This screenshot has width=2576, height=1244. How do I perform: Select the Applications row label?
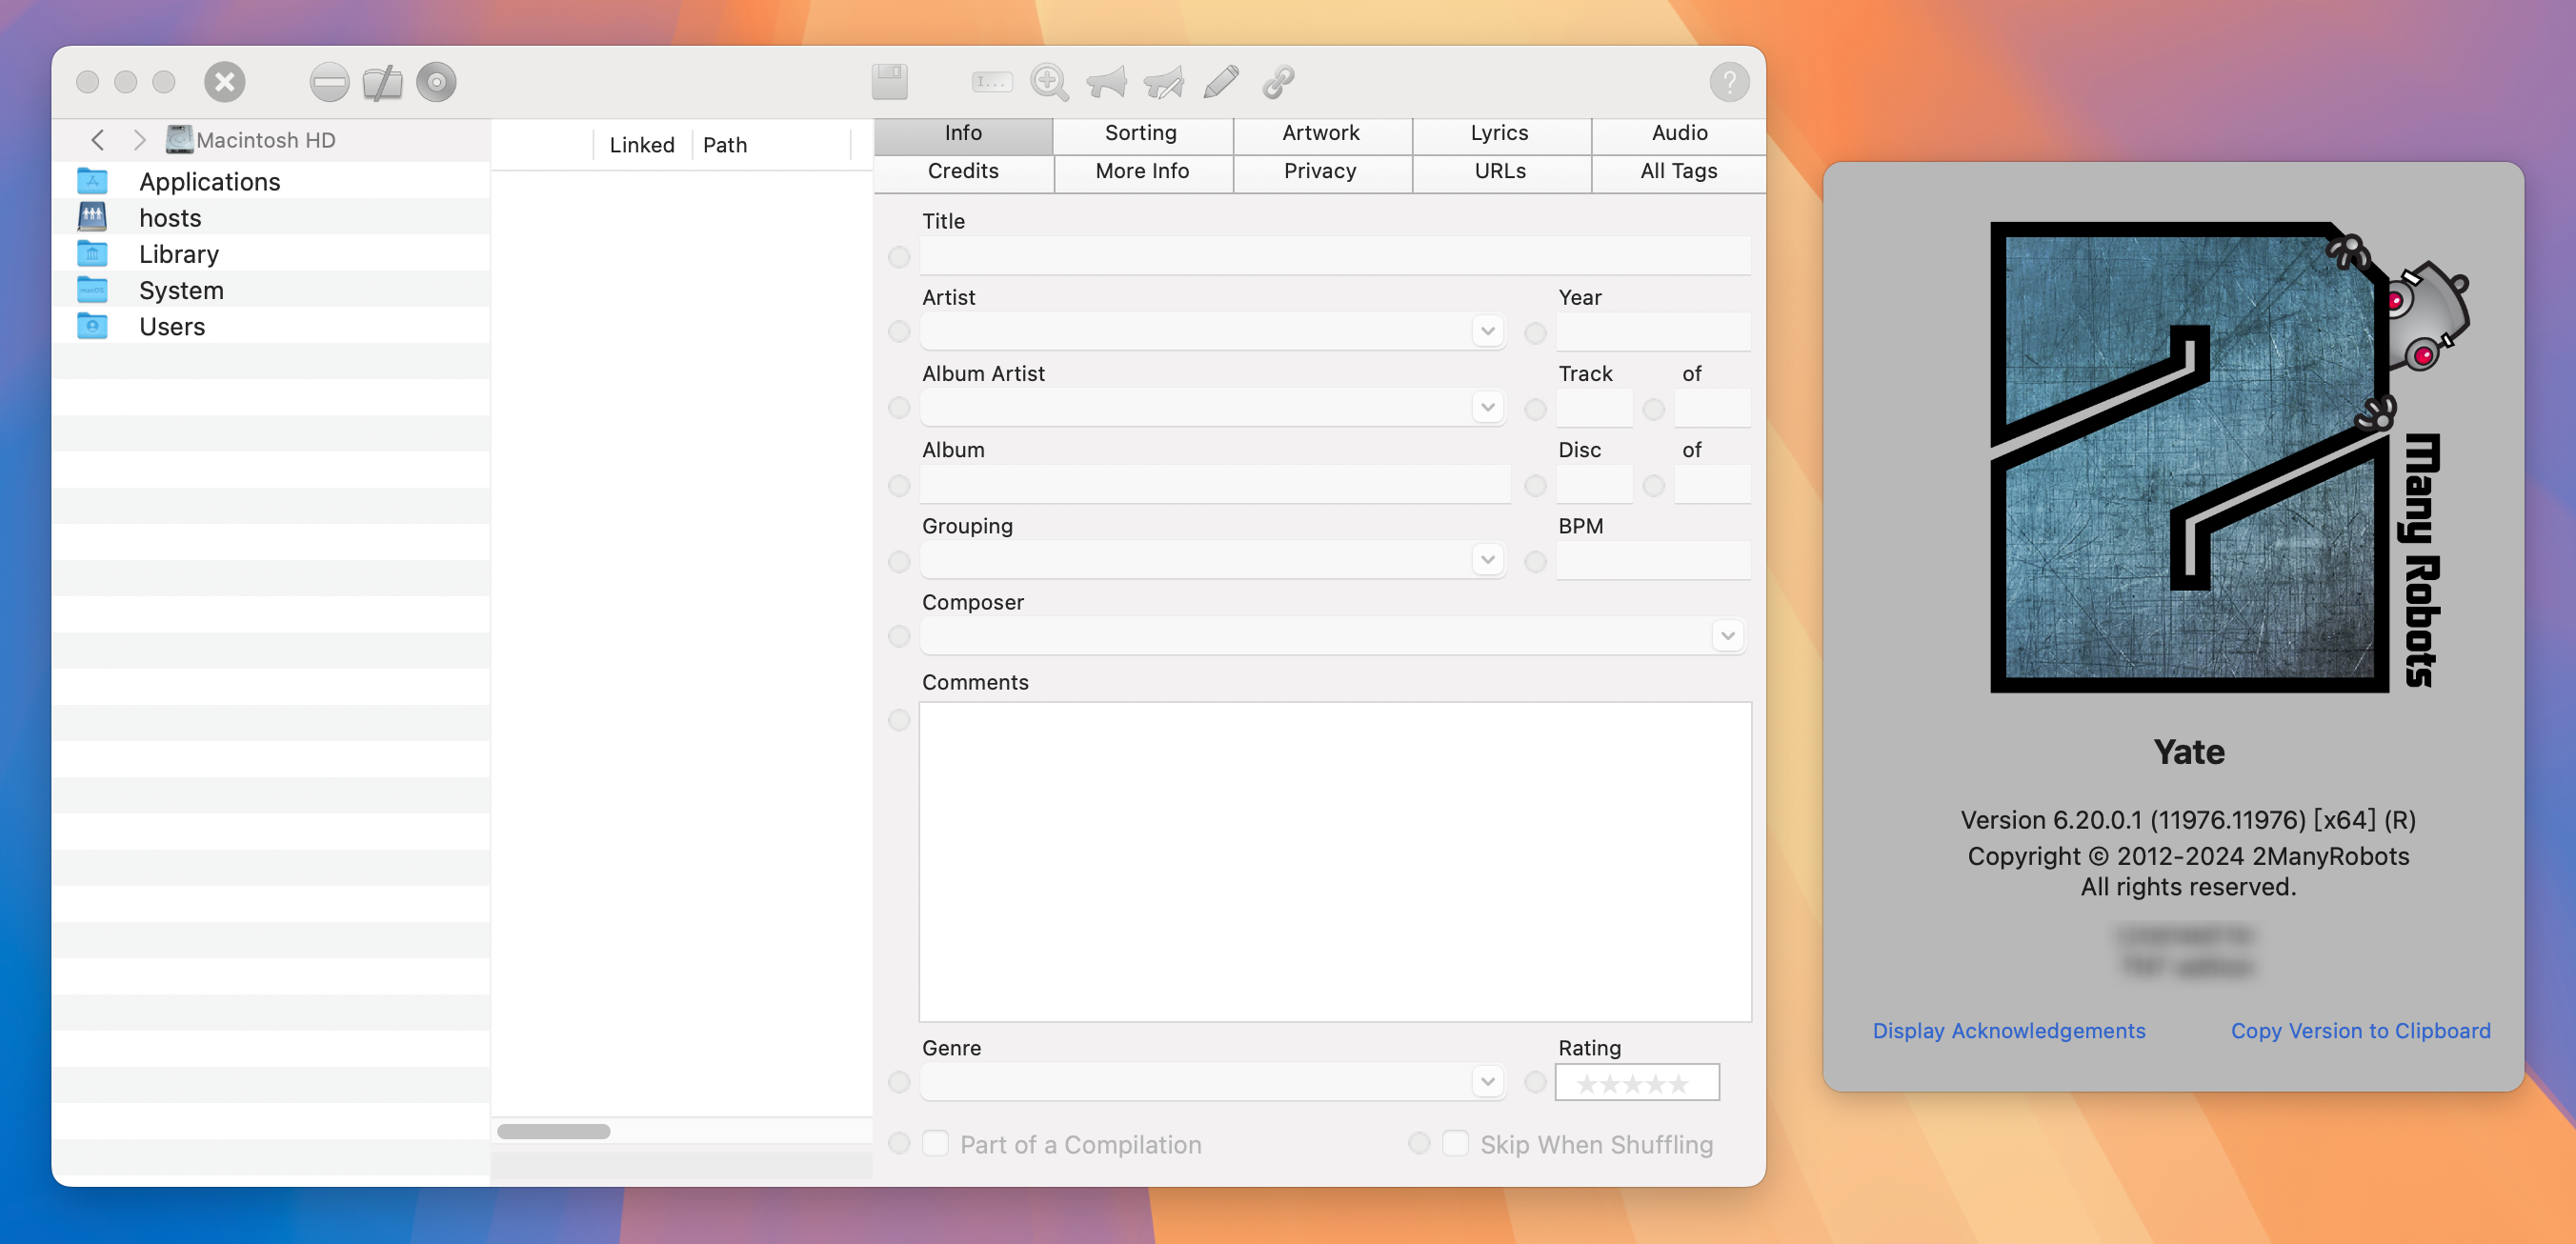coord(210,182)
